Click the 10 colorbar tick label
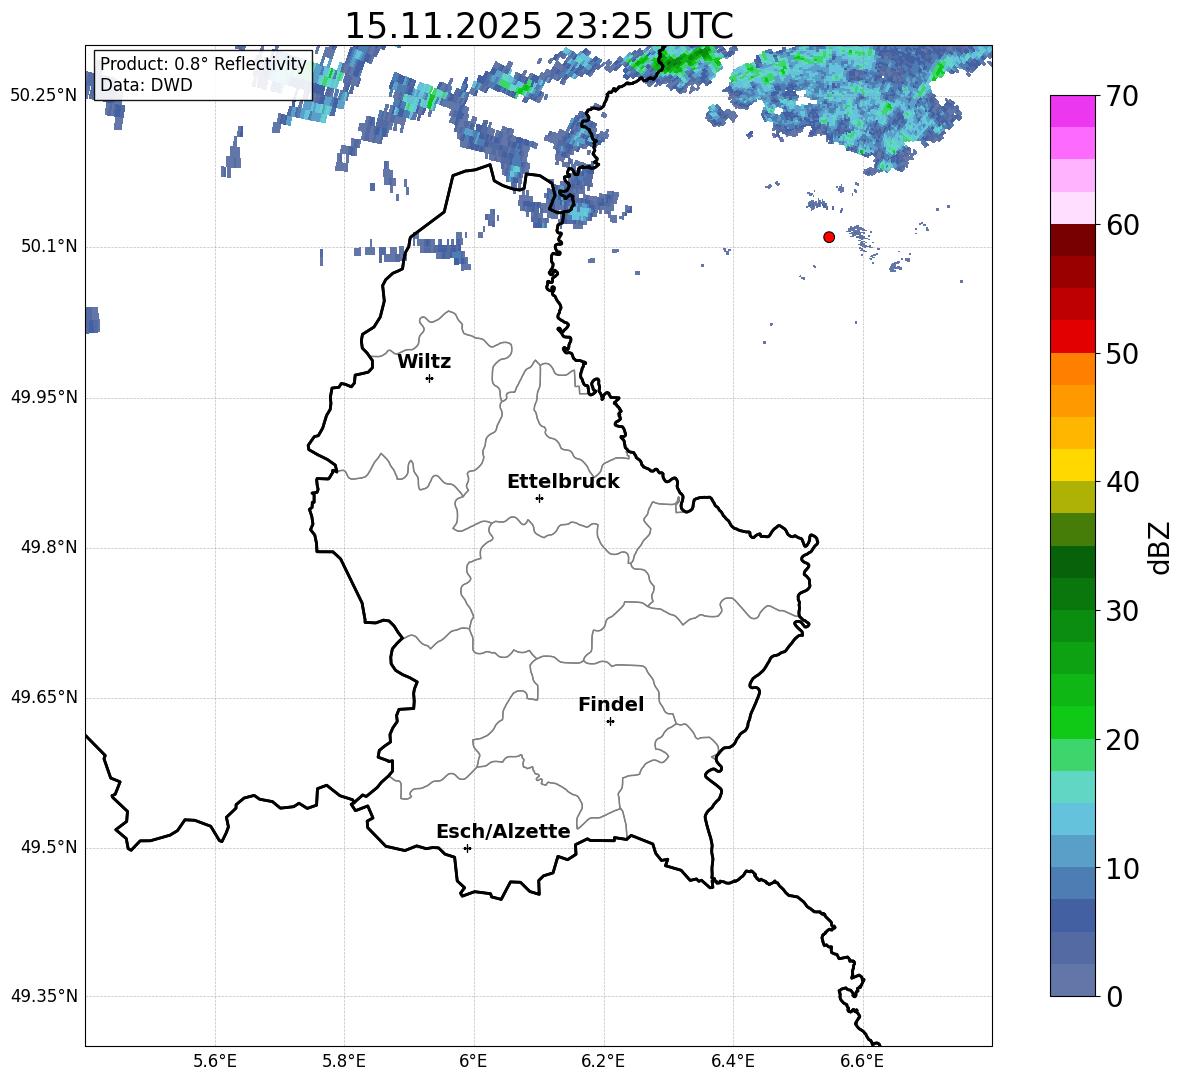This screenshot has width=1184, height=1081. coord(1123,868)
